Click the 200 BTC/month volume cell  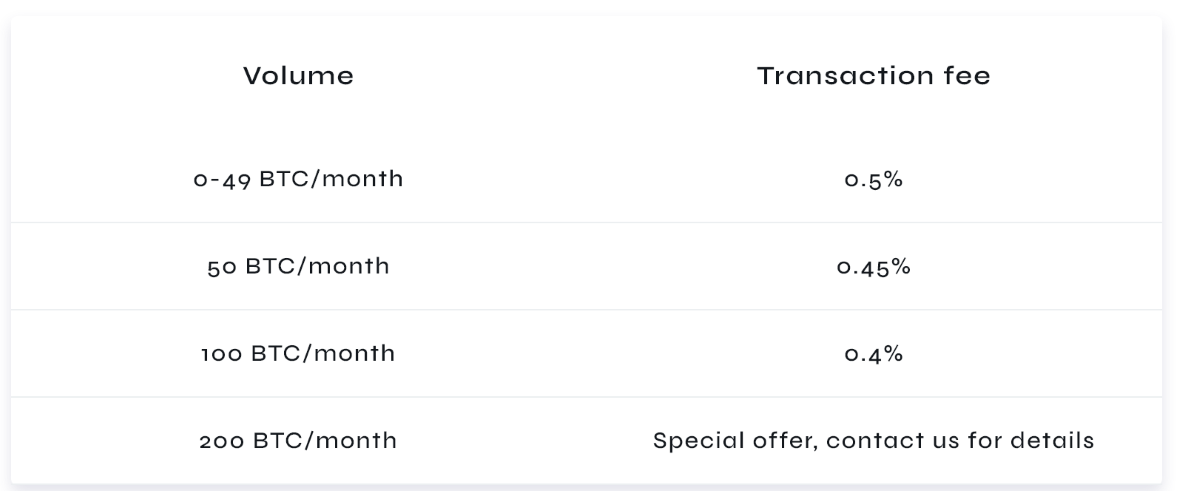tap(298, 440)
